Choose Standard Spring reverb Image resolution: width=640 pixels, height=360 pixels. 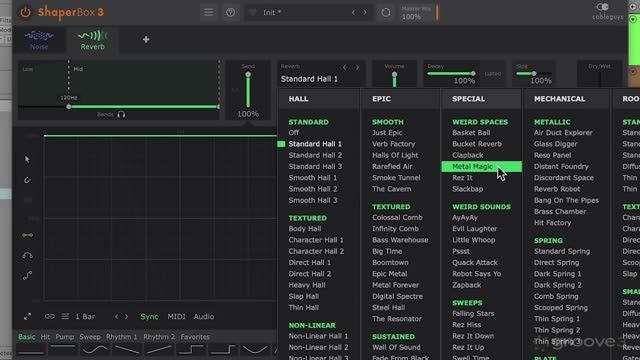pyautogui.click(x=562, y=251)
